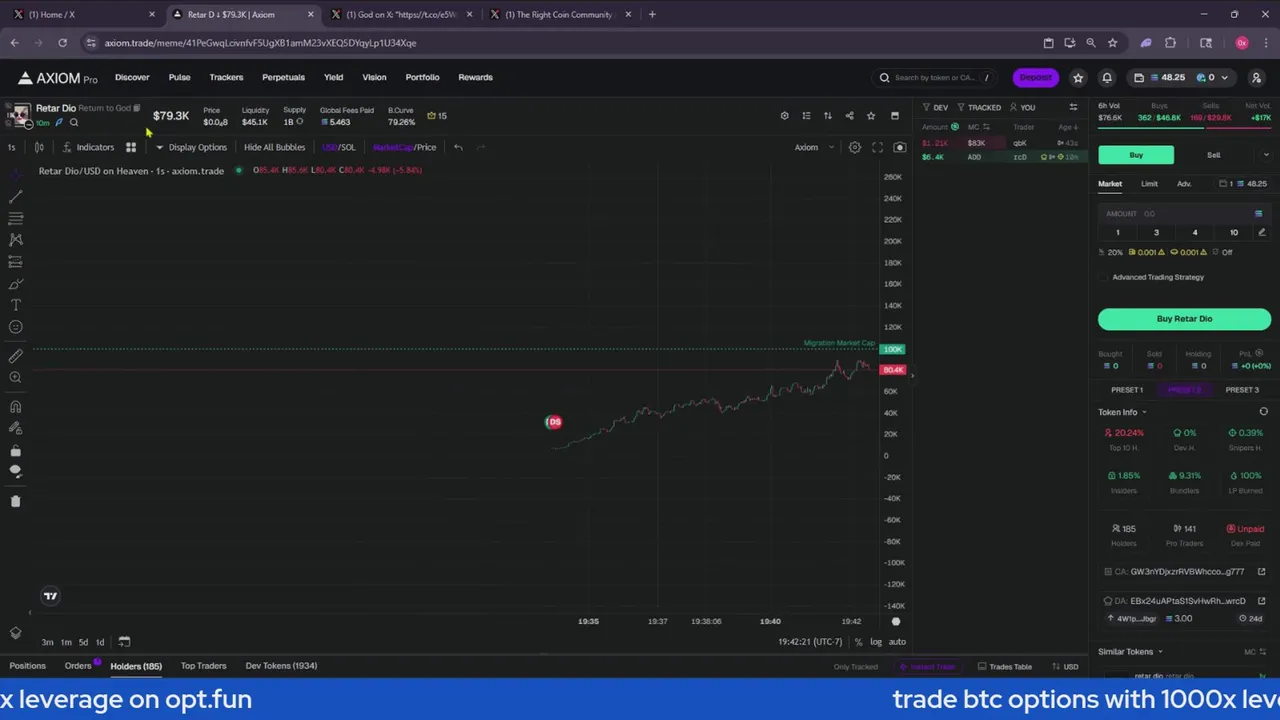Open the Axiom chart source dropdown
Screen dimensions: 1280x720
814,148
